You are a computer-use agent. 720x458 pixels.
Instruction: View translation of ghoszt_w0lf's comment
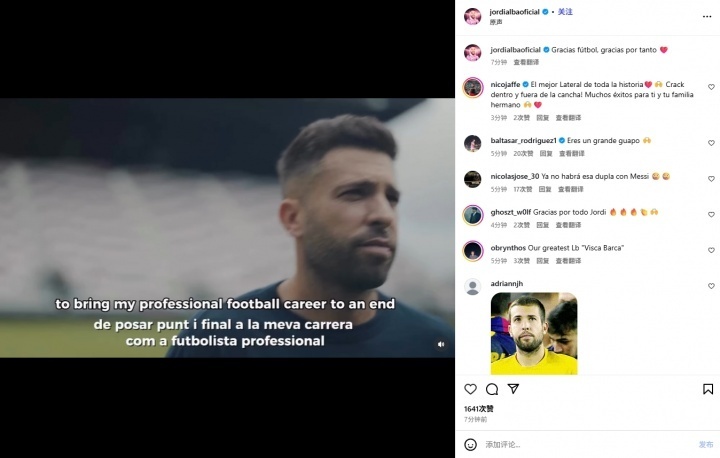[568, 225]
